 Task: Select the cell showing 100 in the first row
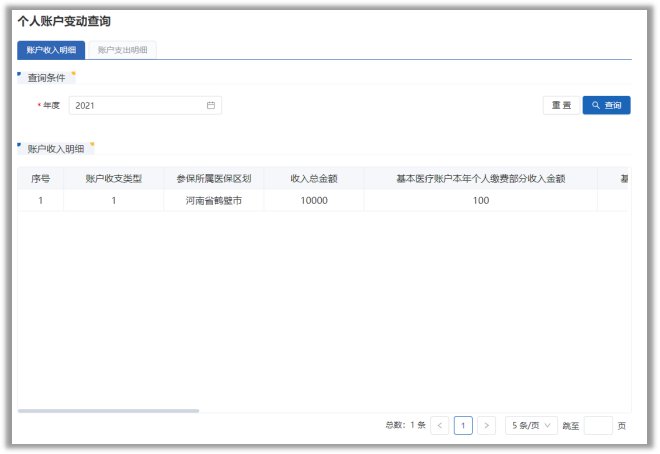pyautogui.click(x=480, y=201)
